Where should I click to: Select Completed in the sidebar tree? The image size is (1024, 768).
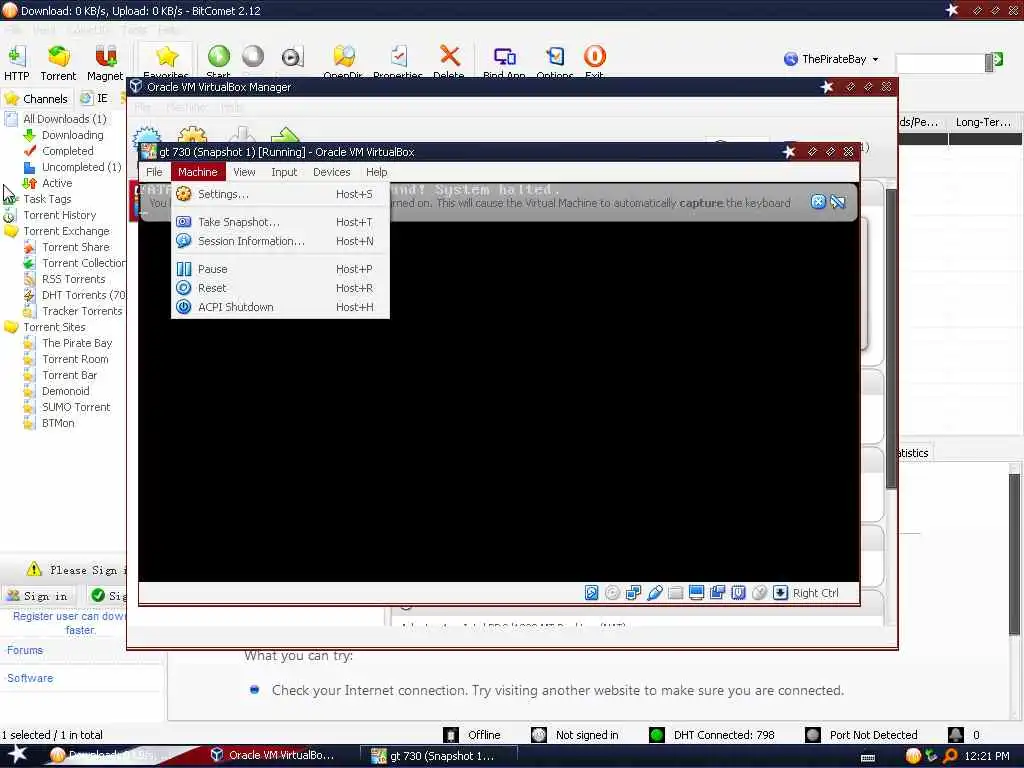[68, 151]
